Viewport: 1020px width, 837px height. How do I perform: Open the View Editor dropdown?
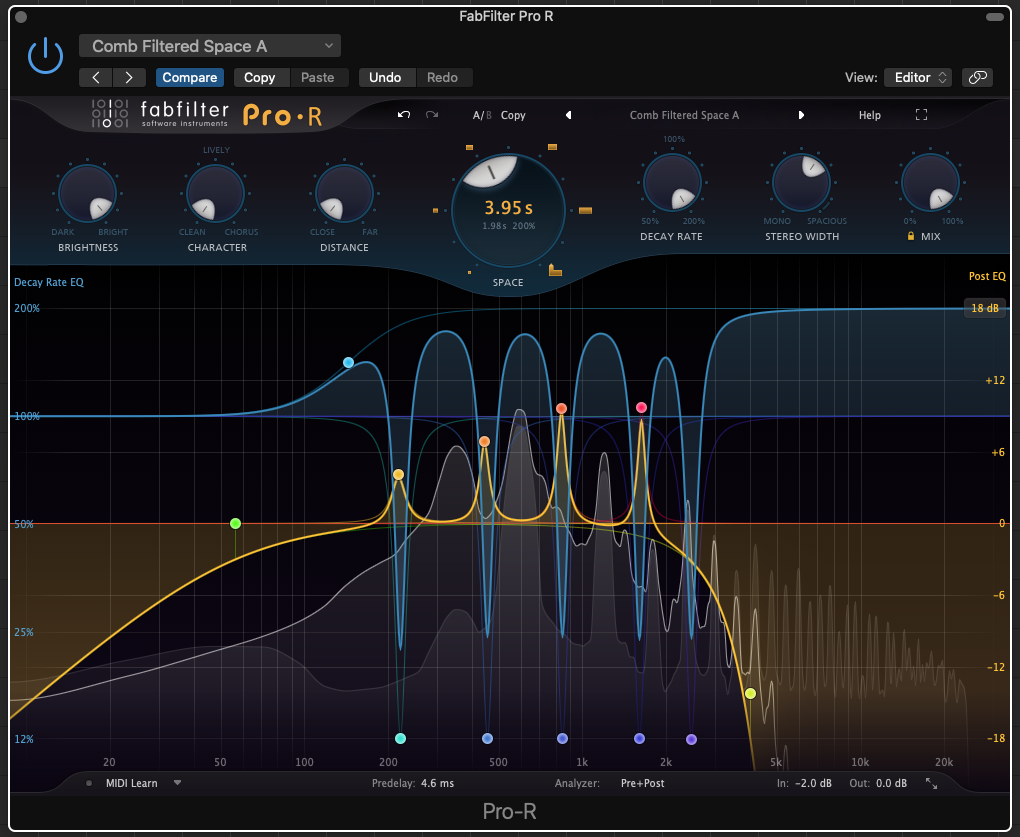pyautogui.click(x=919, y=77)
